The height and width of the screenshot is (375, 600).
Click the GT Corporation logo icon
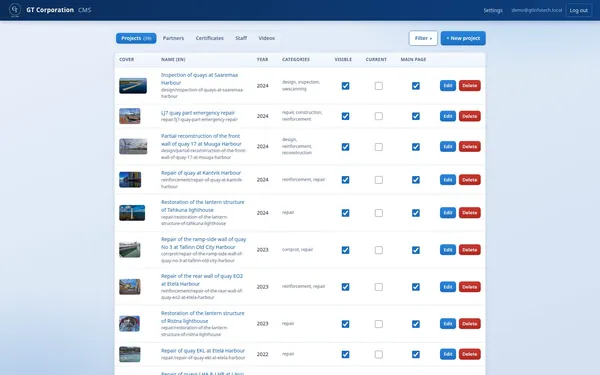click(x=15, y=10)
